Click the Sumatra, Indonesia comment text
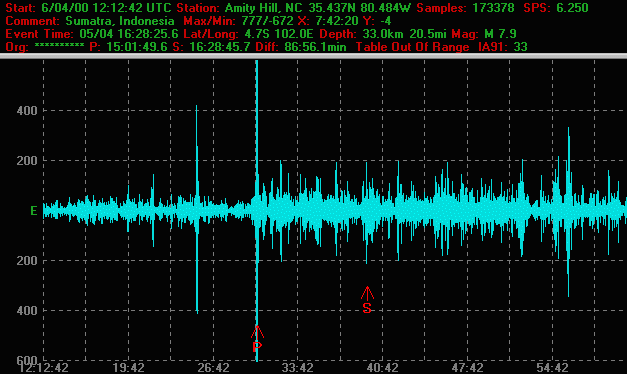This screenshot has height=374, width=627. 120,21
